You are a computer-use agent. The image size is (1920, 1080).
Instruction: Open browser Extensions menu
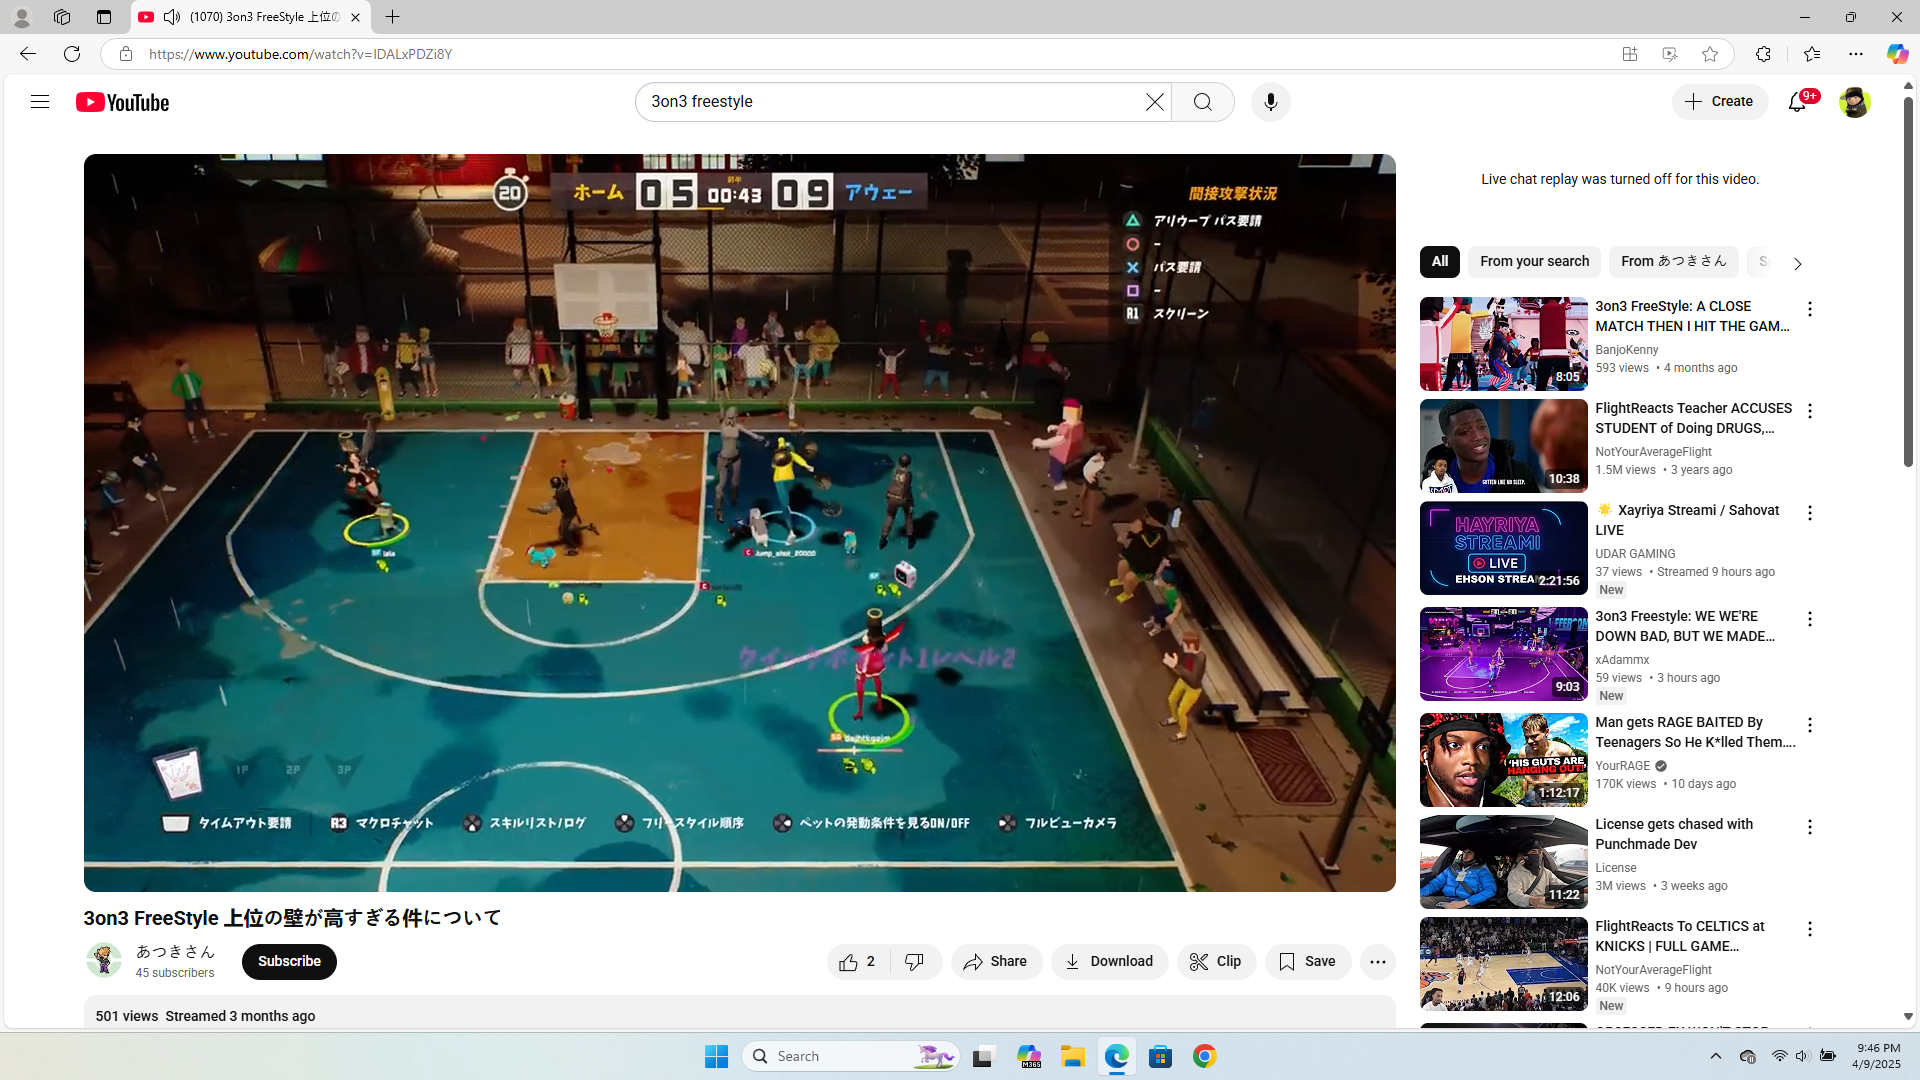point(1763,54)
